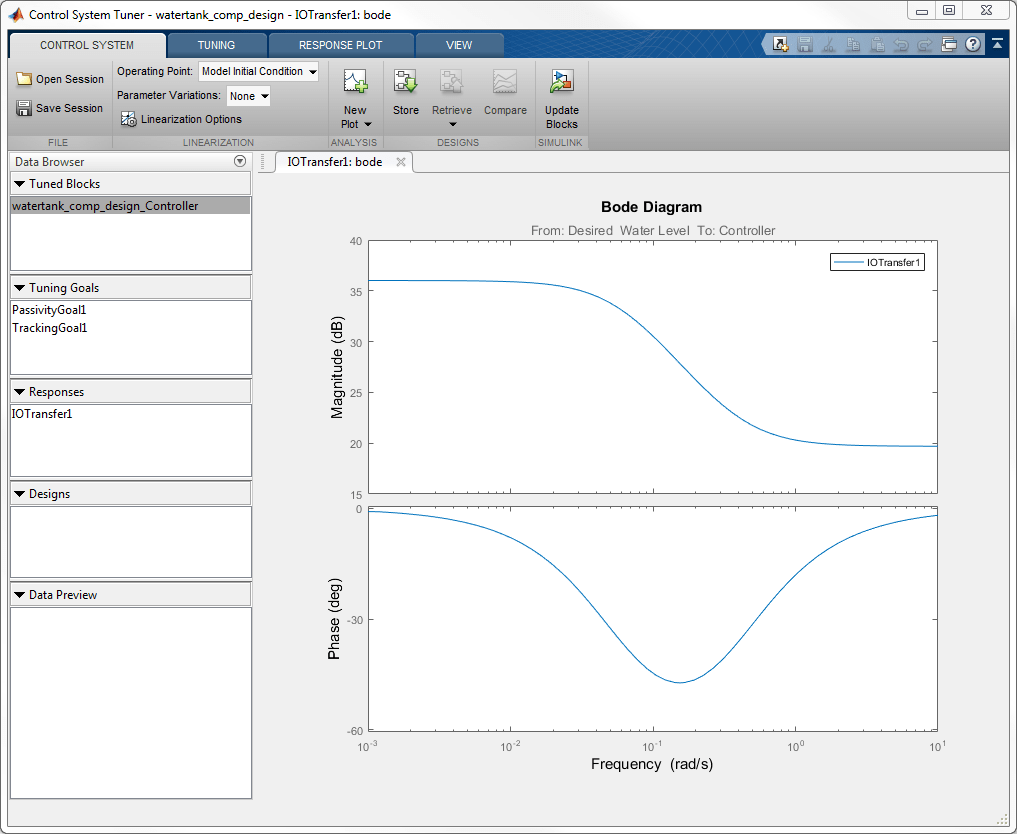Open the Data Browser options menu
The image size is (1017, 834).
pos(240,161)
